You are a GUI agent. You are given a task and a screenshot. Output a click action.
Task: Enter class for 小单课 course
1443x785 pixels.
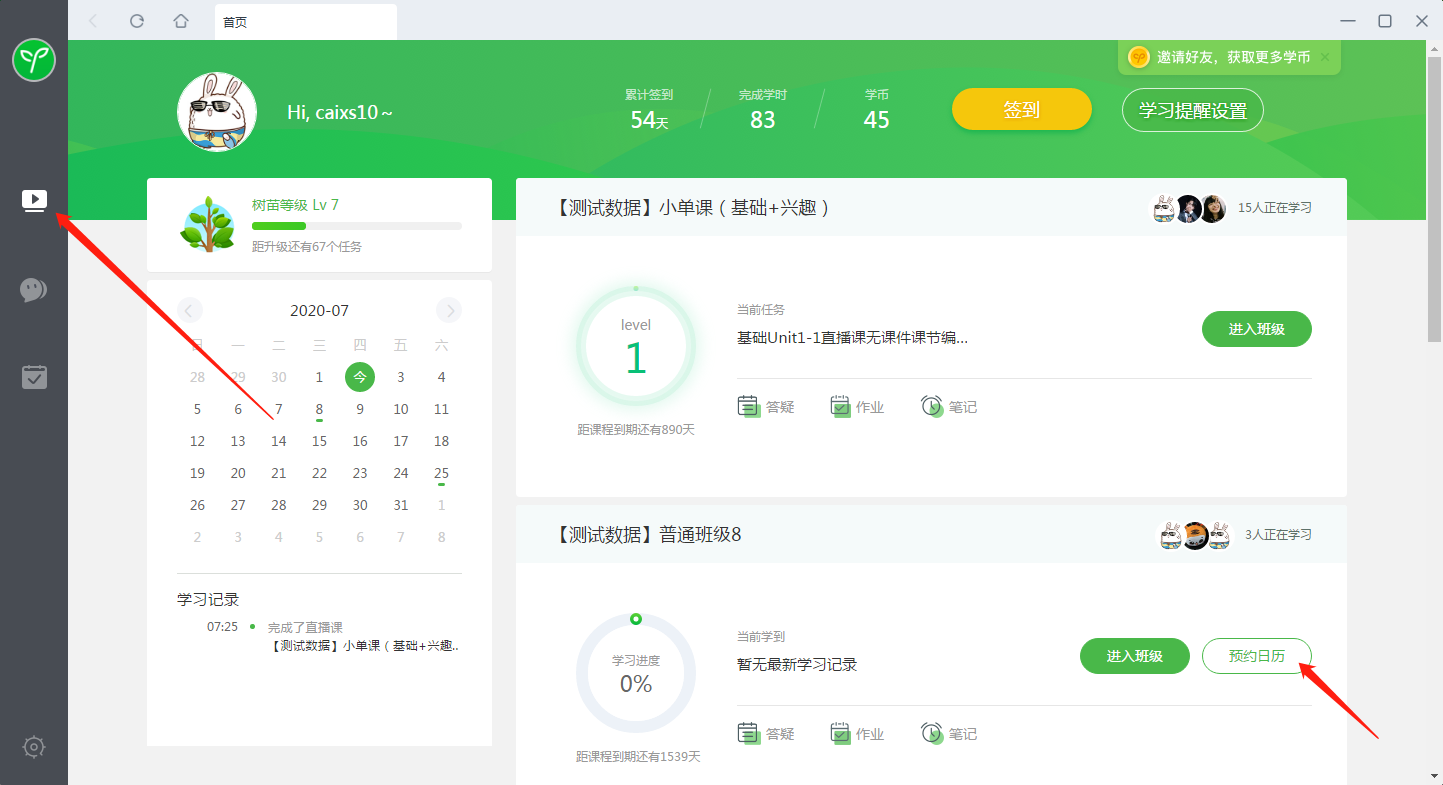click(x=1256, y=329)
